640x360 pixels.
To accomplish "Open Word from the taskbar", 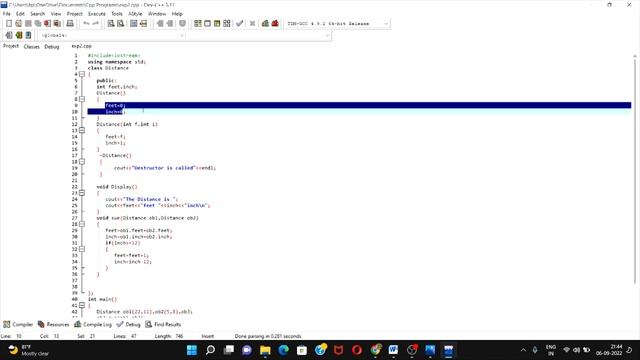I will pyautogui.click(x=393, y=350).
